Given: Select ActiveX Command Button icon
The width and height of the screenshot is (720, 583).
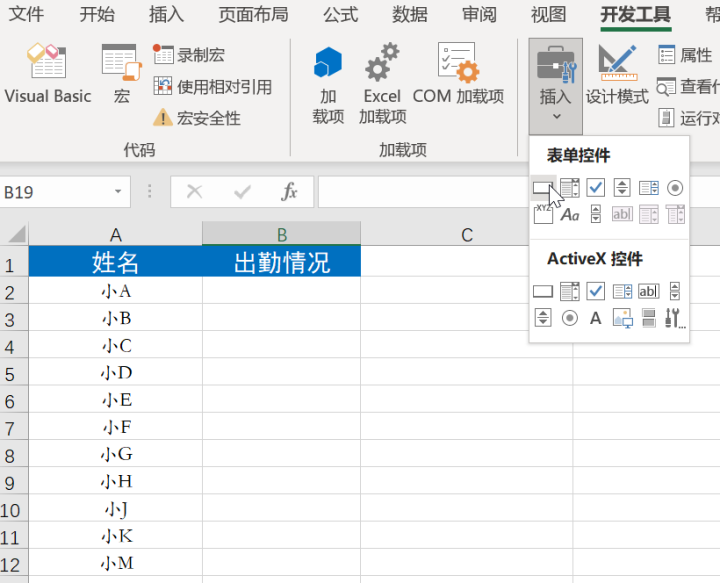Looking at the screenshot, I should (543, 291).
